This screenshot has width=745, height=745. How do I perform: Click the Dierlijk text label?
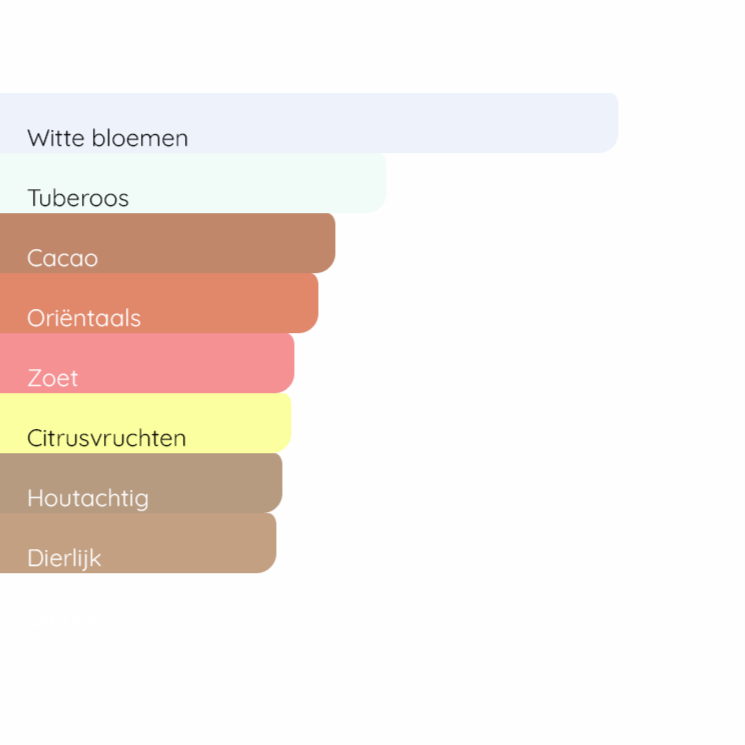[64, 558]
